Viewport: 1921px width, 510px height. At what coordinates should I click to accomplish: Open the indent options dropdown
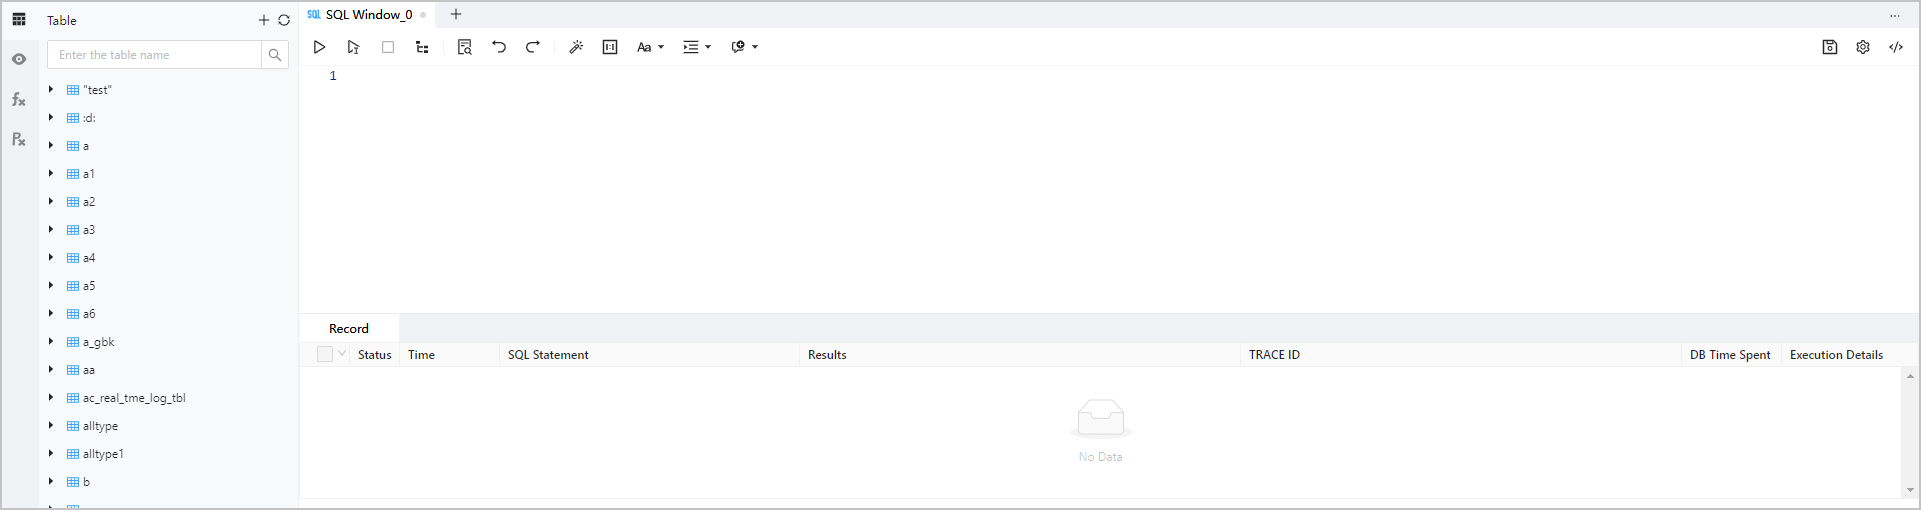pos(697,47)
